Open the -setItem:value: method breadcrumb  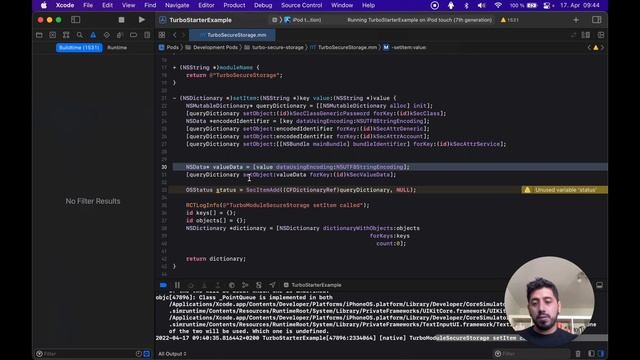(x=404, y=47)
